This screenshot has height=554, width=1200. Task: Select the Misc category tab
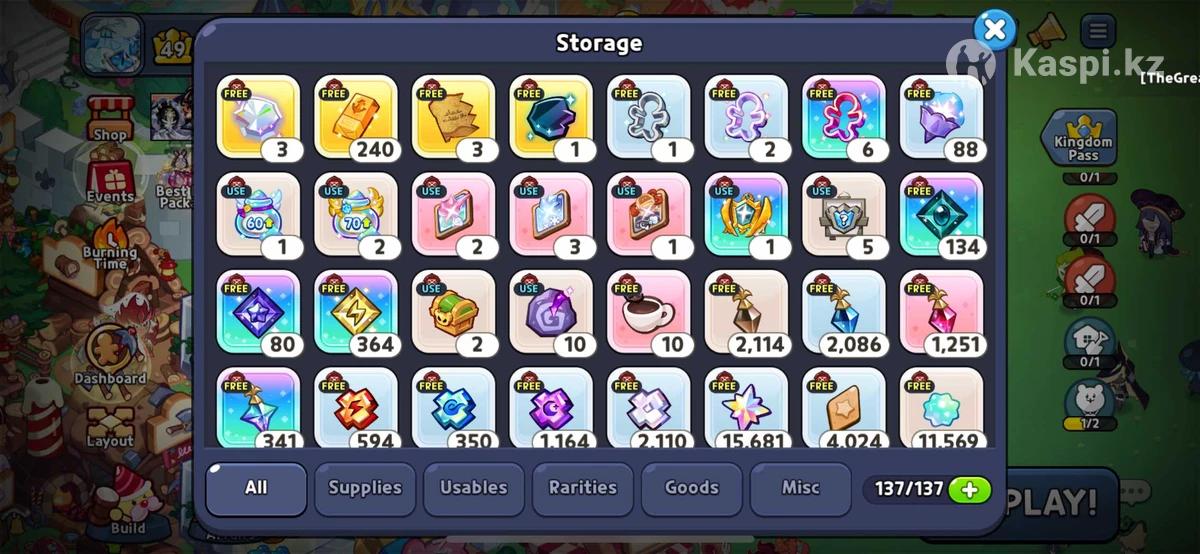(801, 488)
